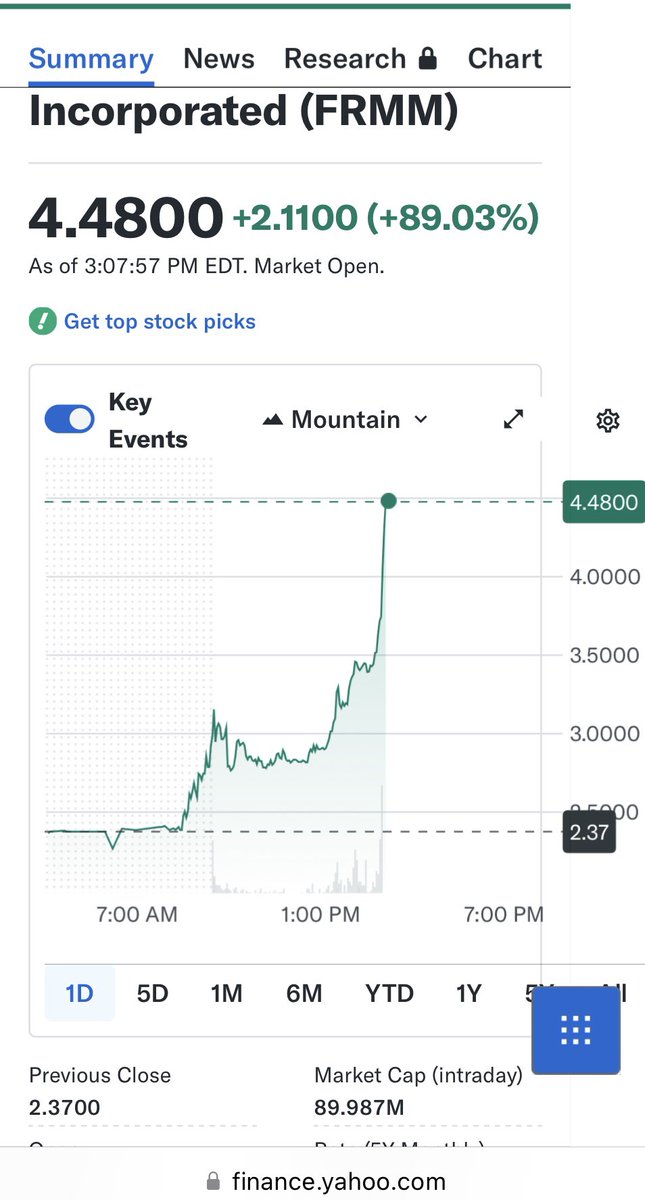Click the mountain chart type icon
645x1200 pixels.
click(x=273, y=420)
